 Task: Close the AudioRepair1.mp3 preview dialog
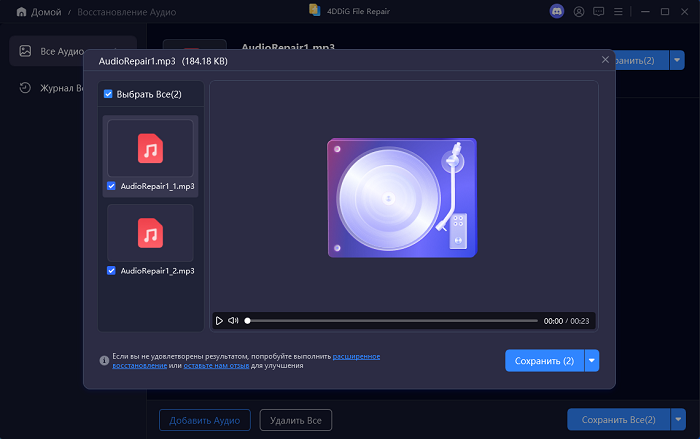(x=605, y=59)
